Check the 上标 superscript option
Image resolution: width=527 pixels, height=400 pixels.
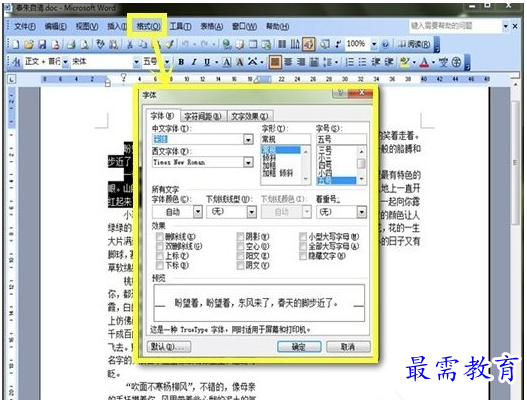coord(160,256)
